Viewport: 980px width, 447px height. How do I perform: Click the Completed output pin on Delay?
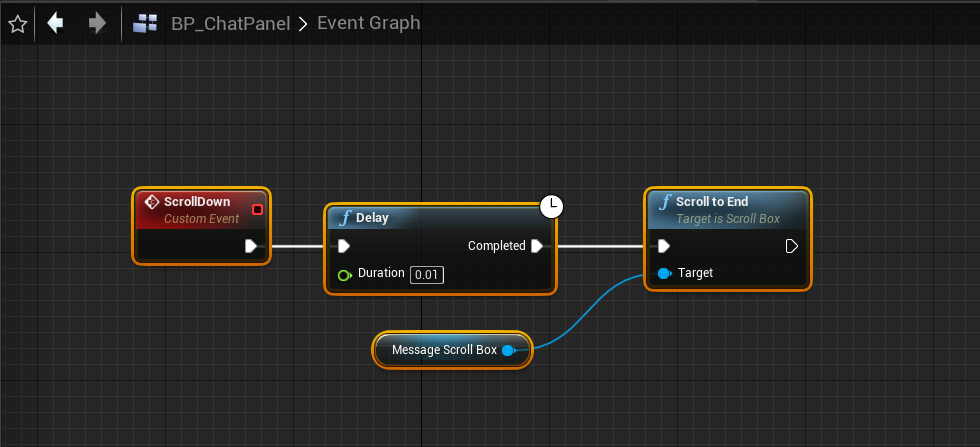(x=538, y=246)
